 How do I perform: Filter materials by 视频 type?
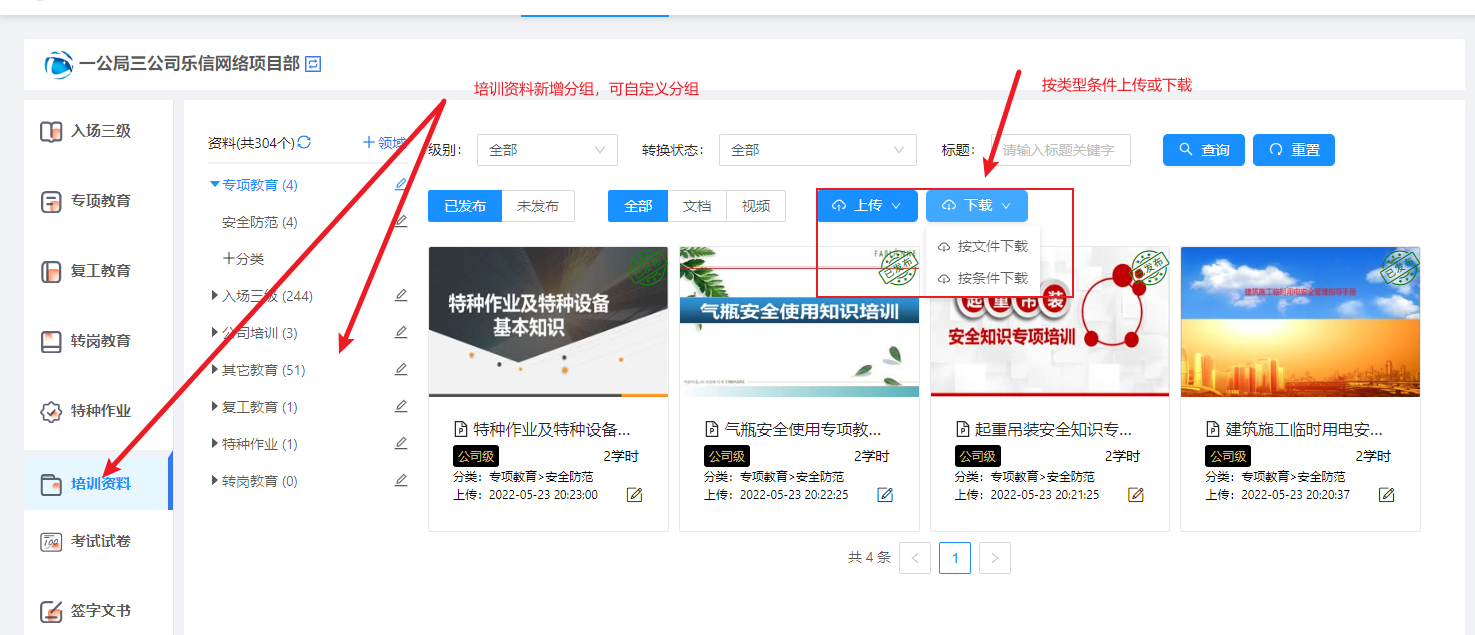[756, 206]
